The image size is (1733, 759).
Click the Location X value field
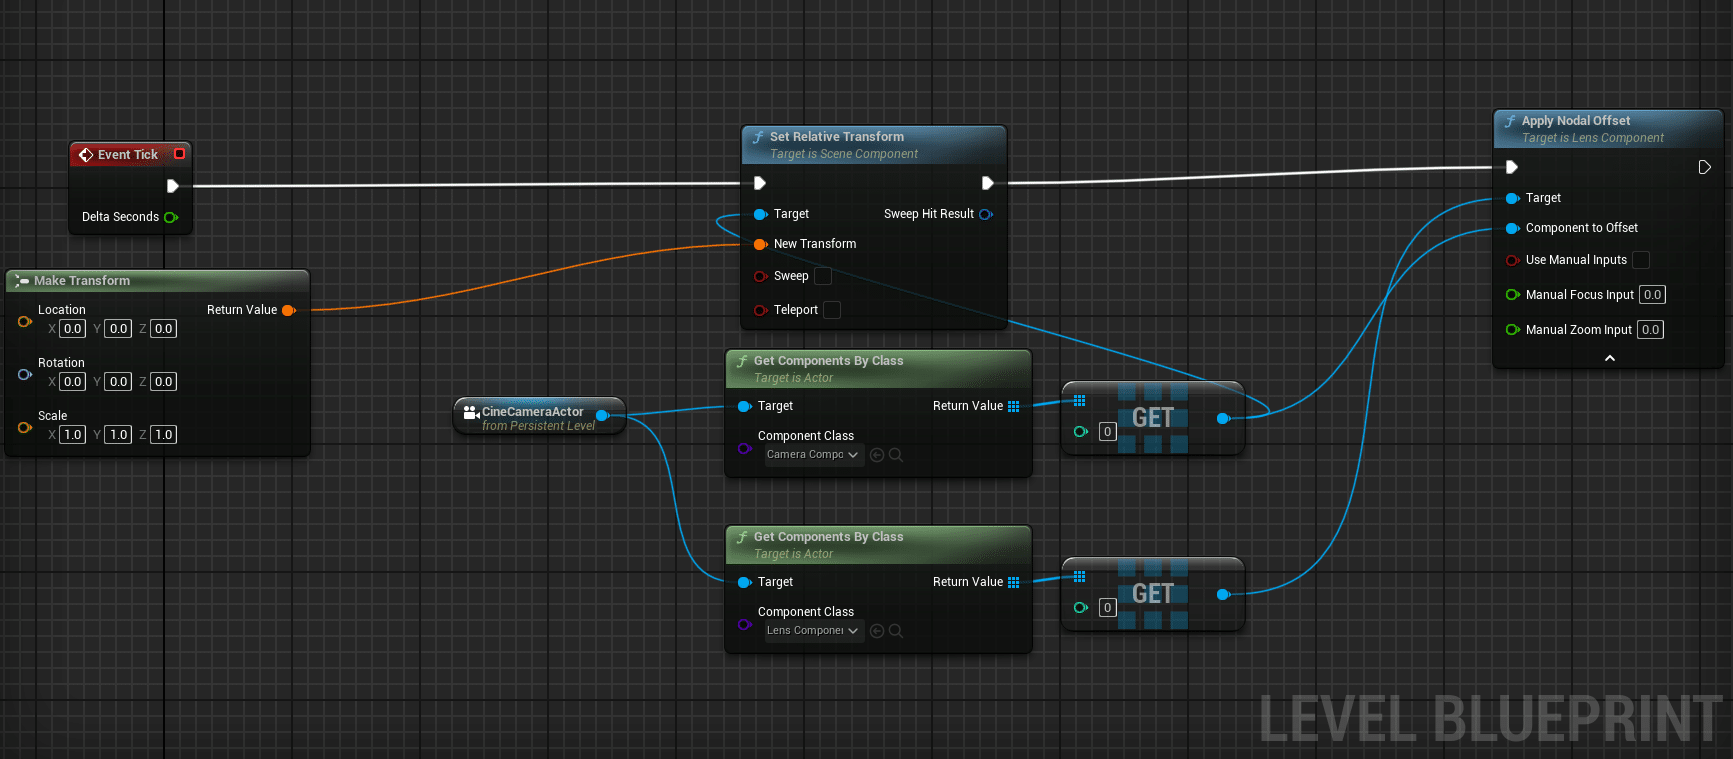pyautogui.click(x=72, y=329)
